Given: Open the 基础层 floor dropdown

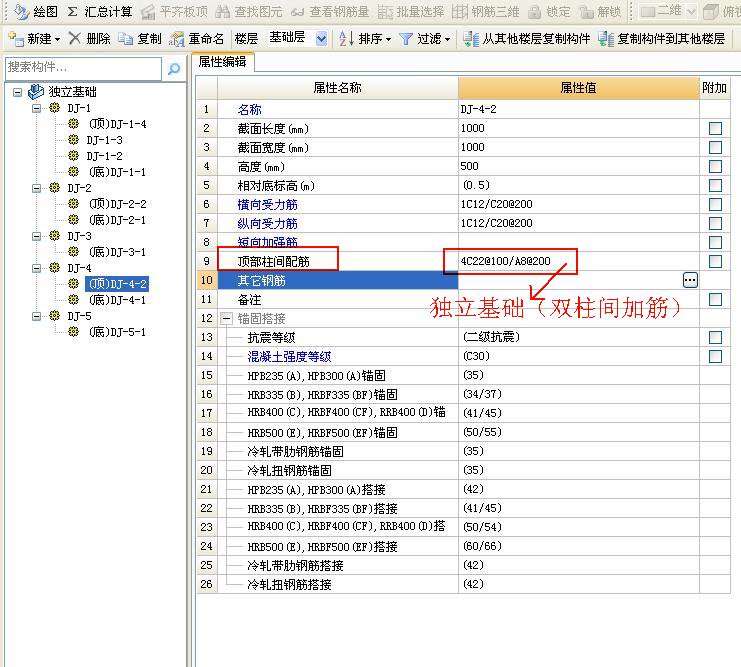Looking at the screenshot, I should pyautogui.click(x=321, y=38).
